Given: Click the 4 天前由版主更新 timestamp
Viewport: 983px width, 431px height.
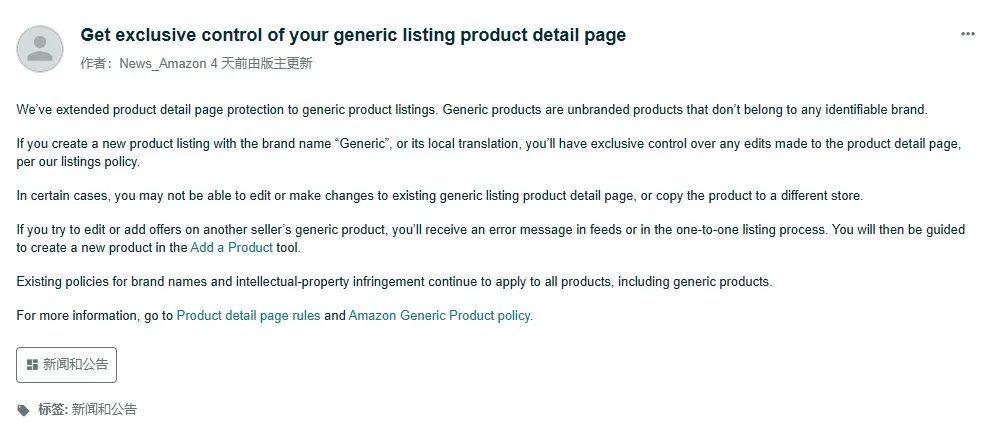Looking at the screenshot, I should click(x=261, y=63).
